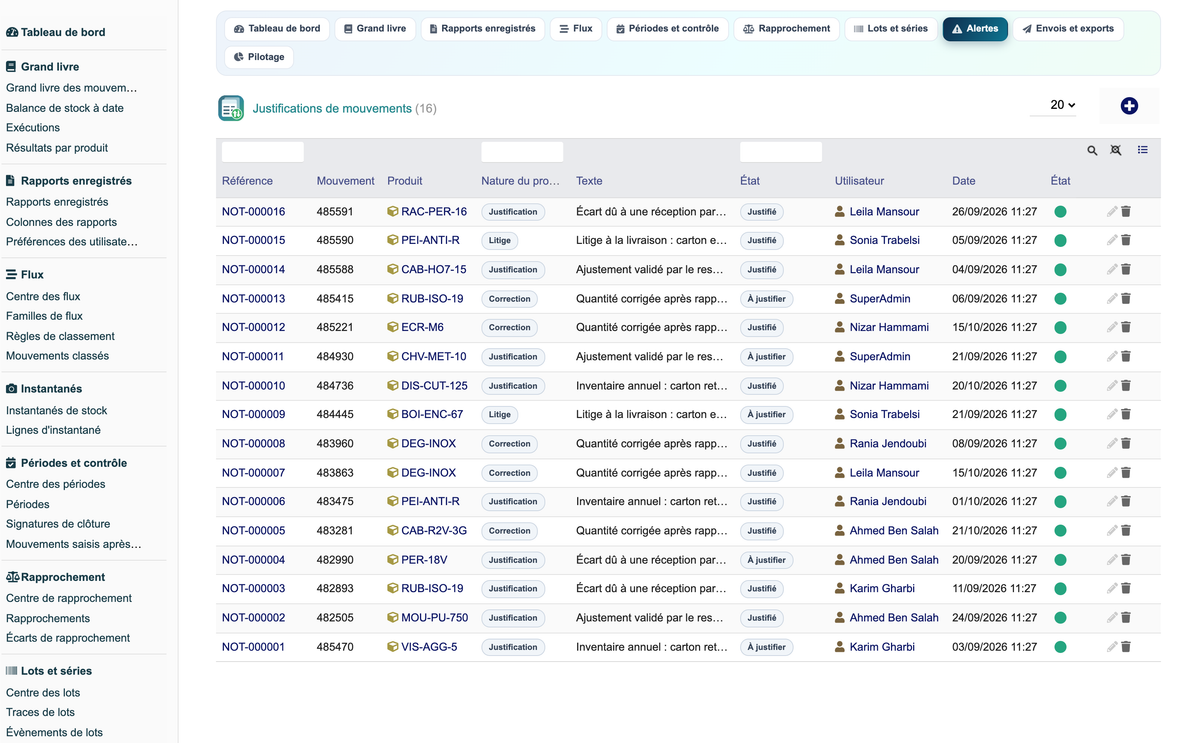Sort by the Mouvement column header
1200x743 pixels.
tap(346, 181)
